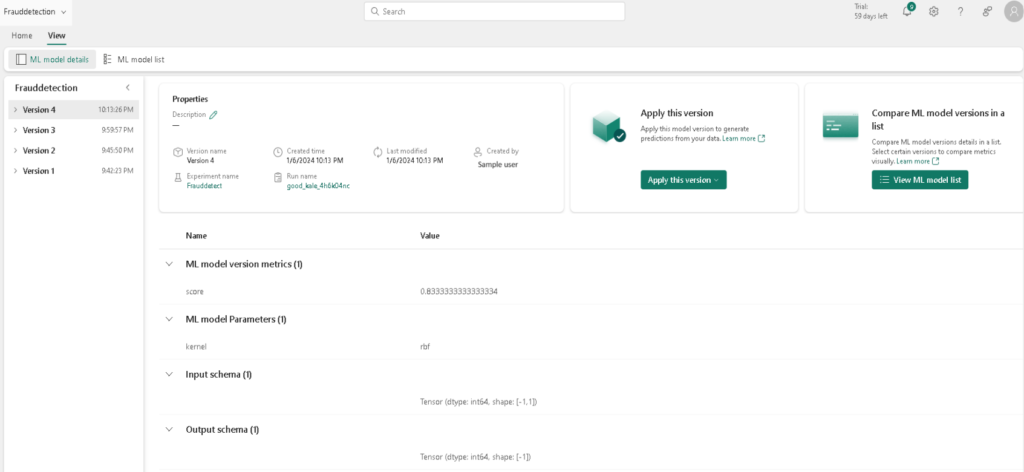Expand Version 3 in the version list
Viewport: 1024px width, 472px height.
[15, 130]
